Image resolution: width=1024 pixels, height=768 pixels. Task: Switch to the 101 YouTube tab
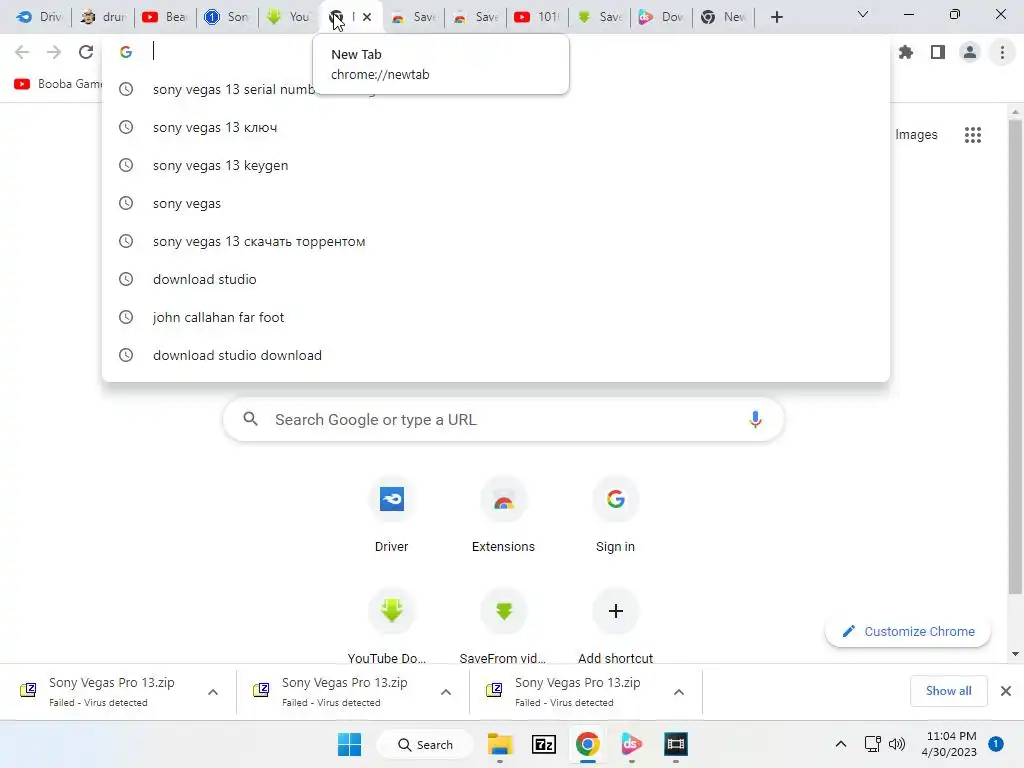pos(537,17)
